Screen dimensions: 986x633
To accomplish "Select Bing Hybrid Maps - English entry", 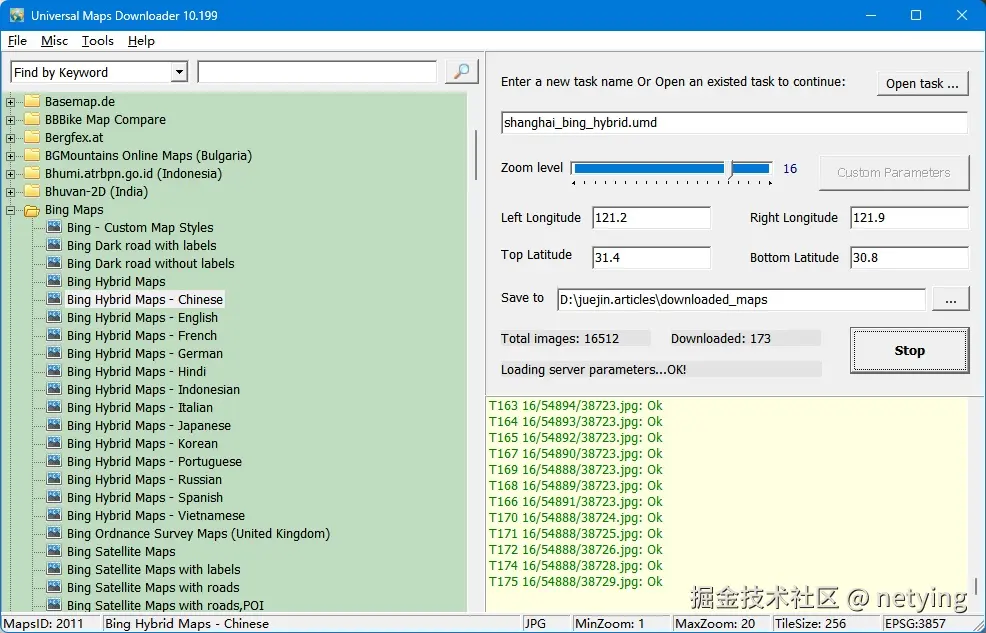I will click(142, 317).
